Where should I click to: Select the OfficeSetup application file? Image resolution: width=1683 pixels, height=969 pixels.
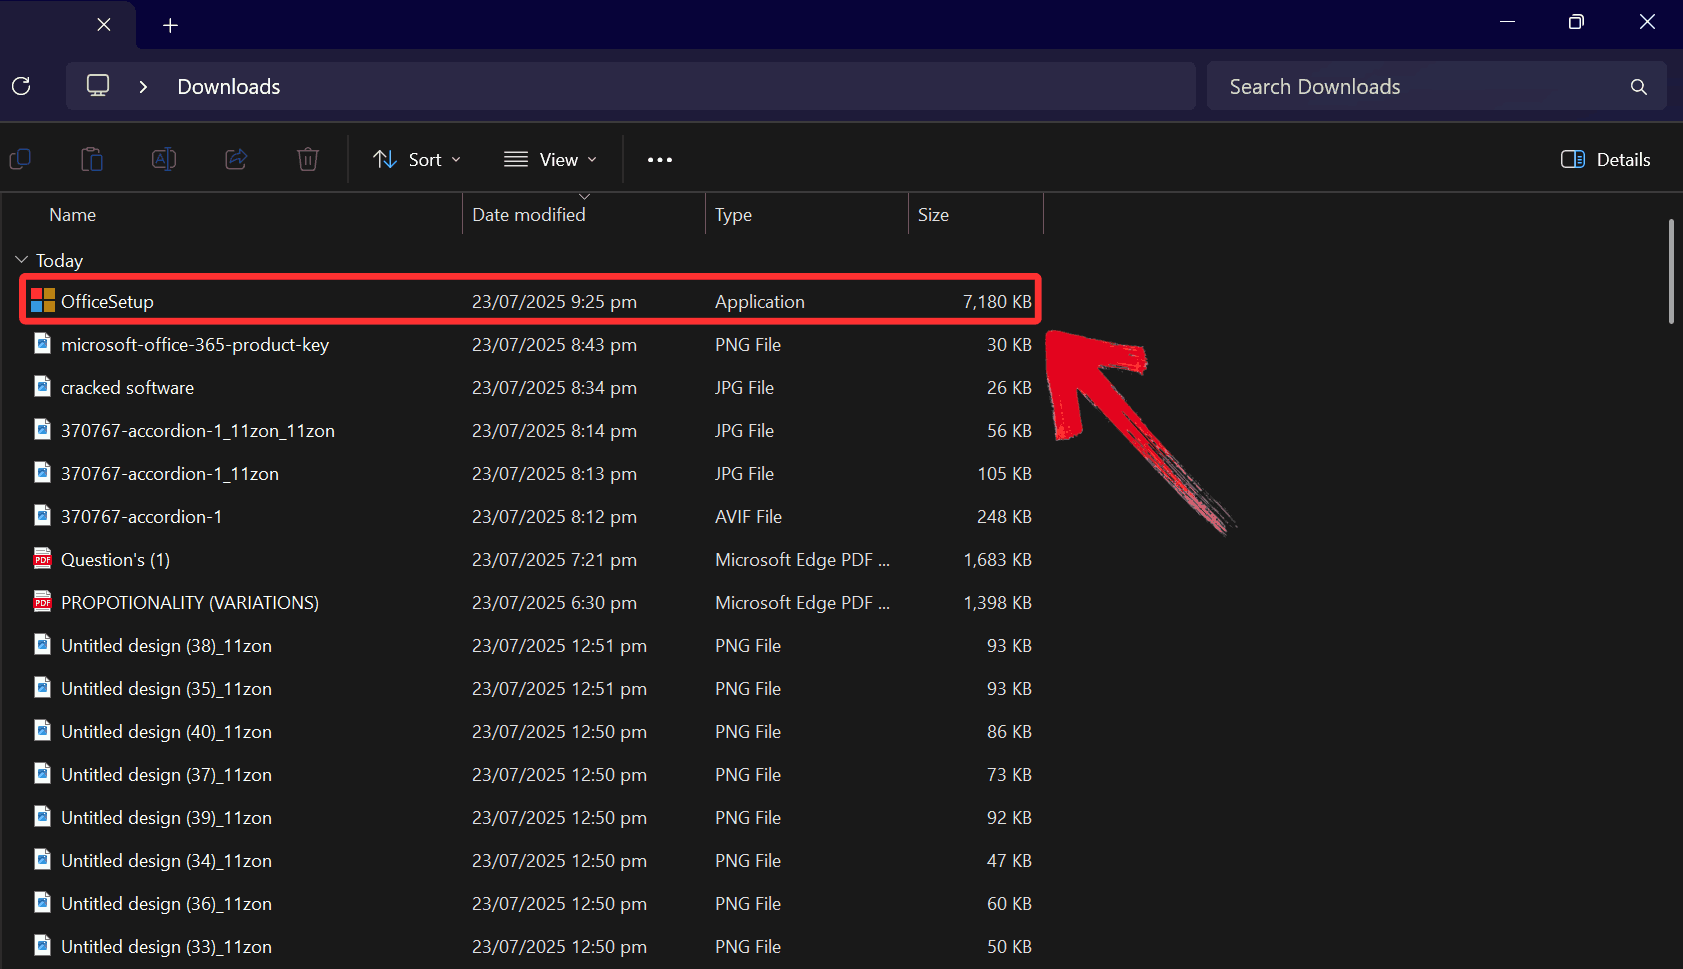pyautogui.click(x=107, y=301)
